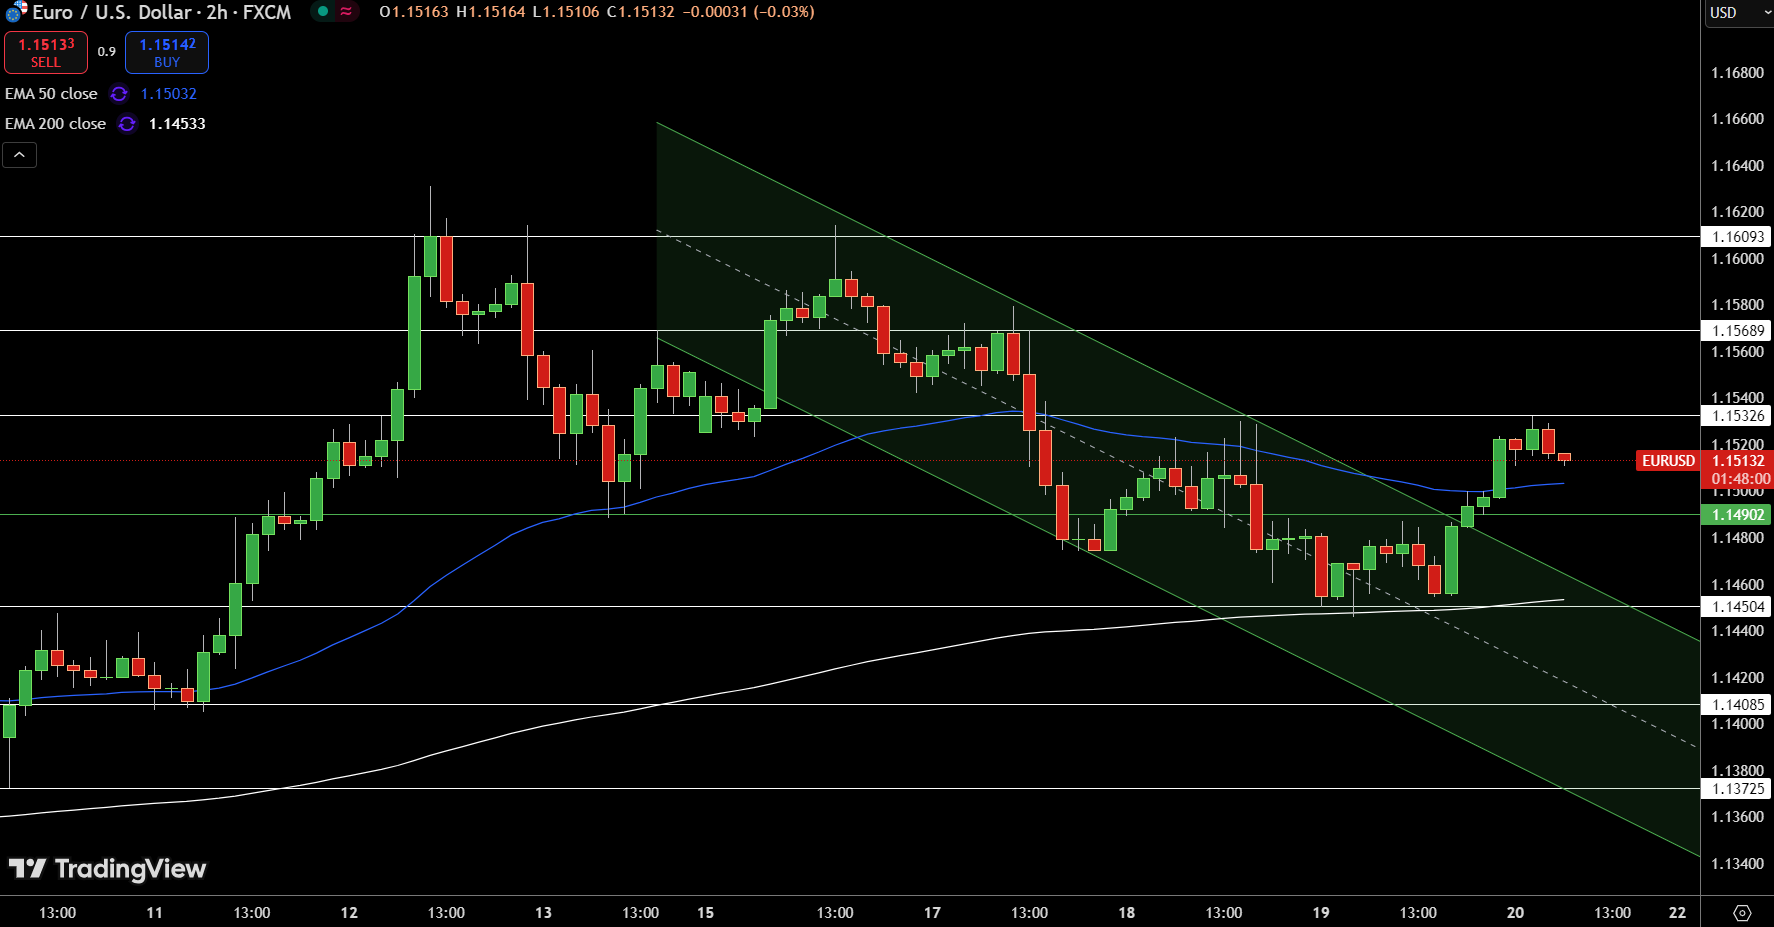The width and height of the screenshot is (1774, 927).
Task: Click the OHLC change value -0.00031 (-0.03%)
Action: click(x=749, y=12)
